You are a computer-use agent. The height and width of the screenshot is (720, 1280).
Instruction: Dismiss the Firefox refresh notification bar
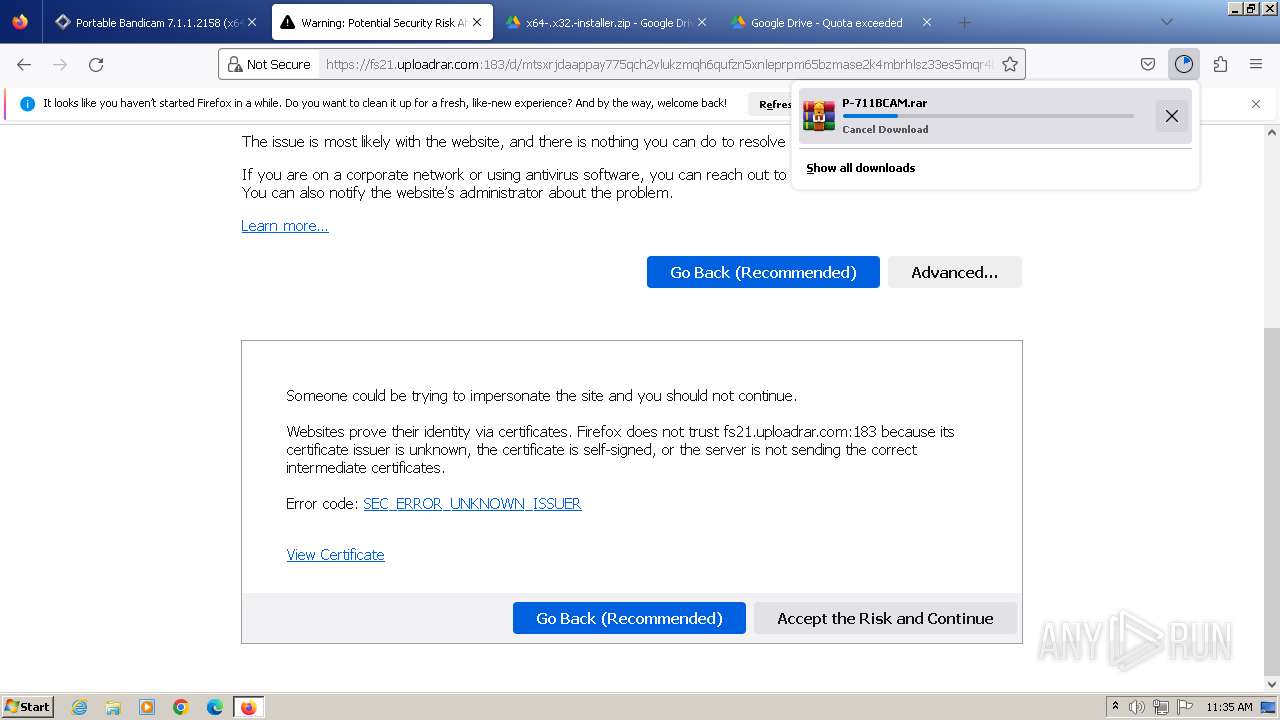(x=1256, y=104)
